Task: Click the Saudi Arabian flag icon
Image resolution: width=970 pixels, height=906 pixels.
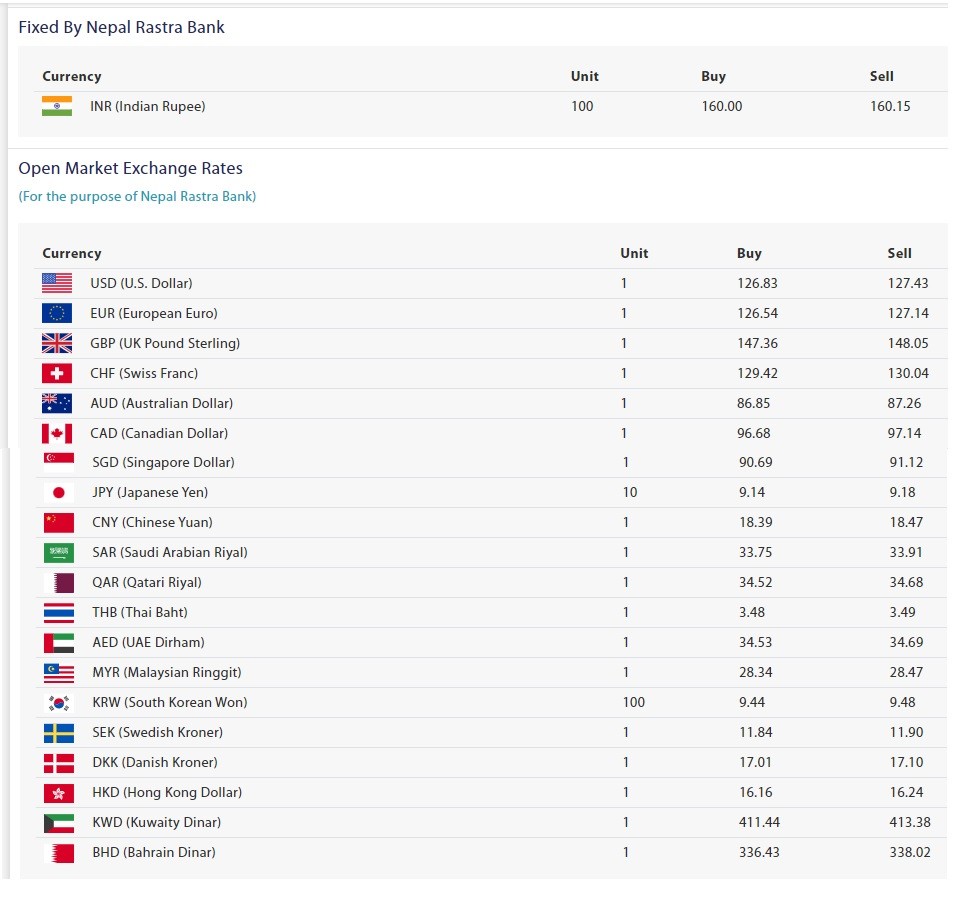Action: (59, 552)
